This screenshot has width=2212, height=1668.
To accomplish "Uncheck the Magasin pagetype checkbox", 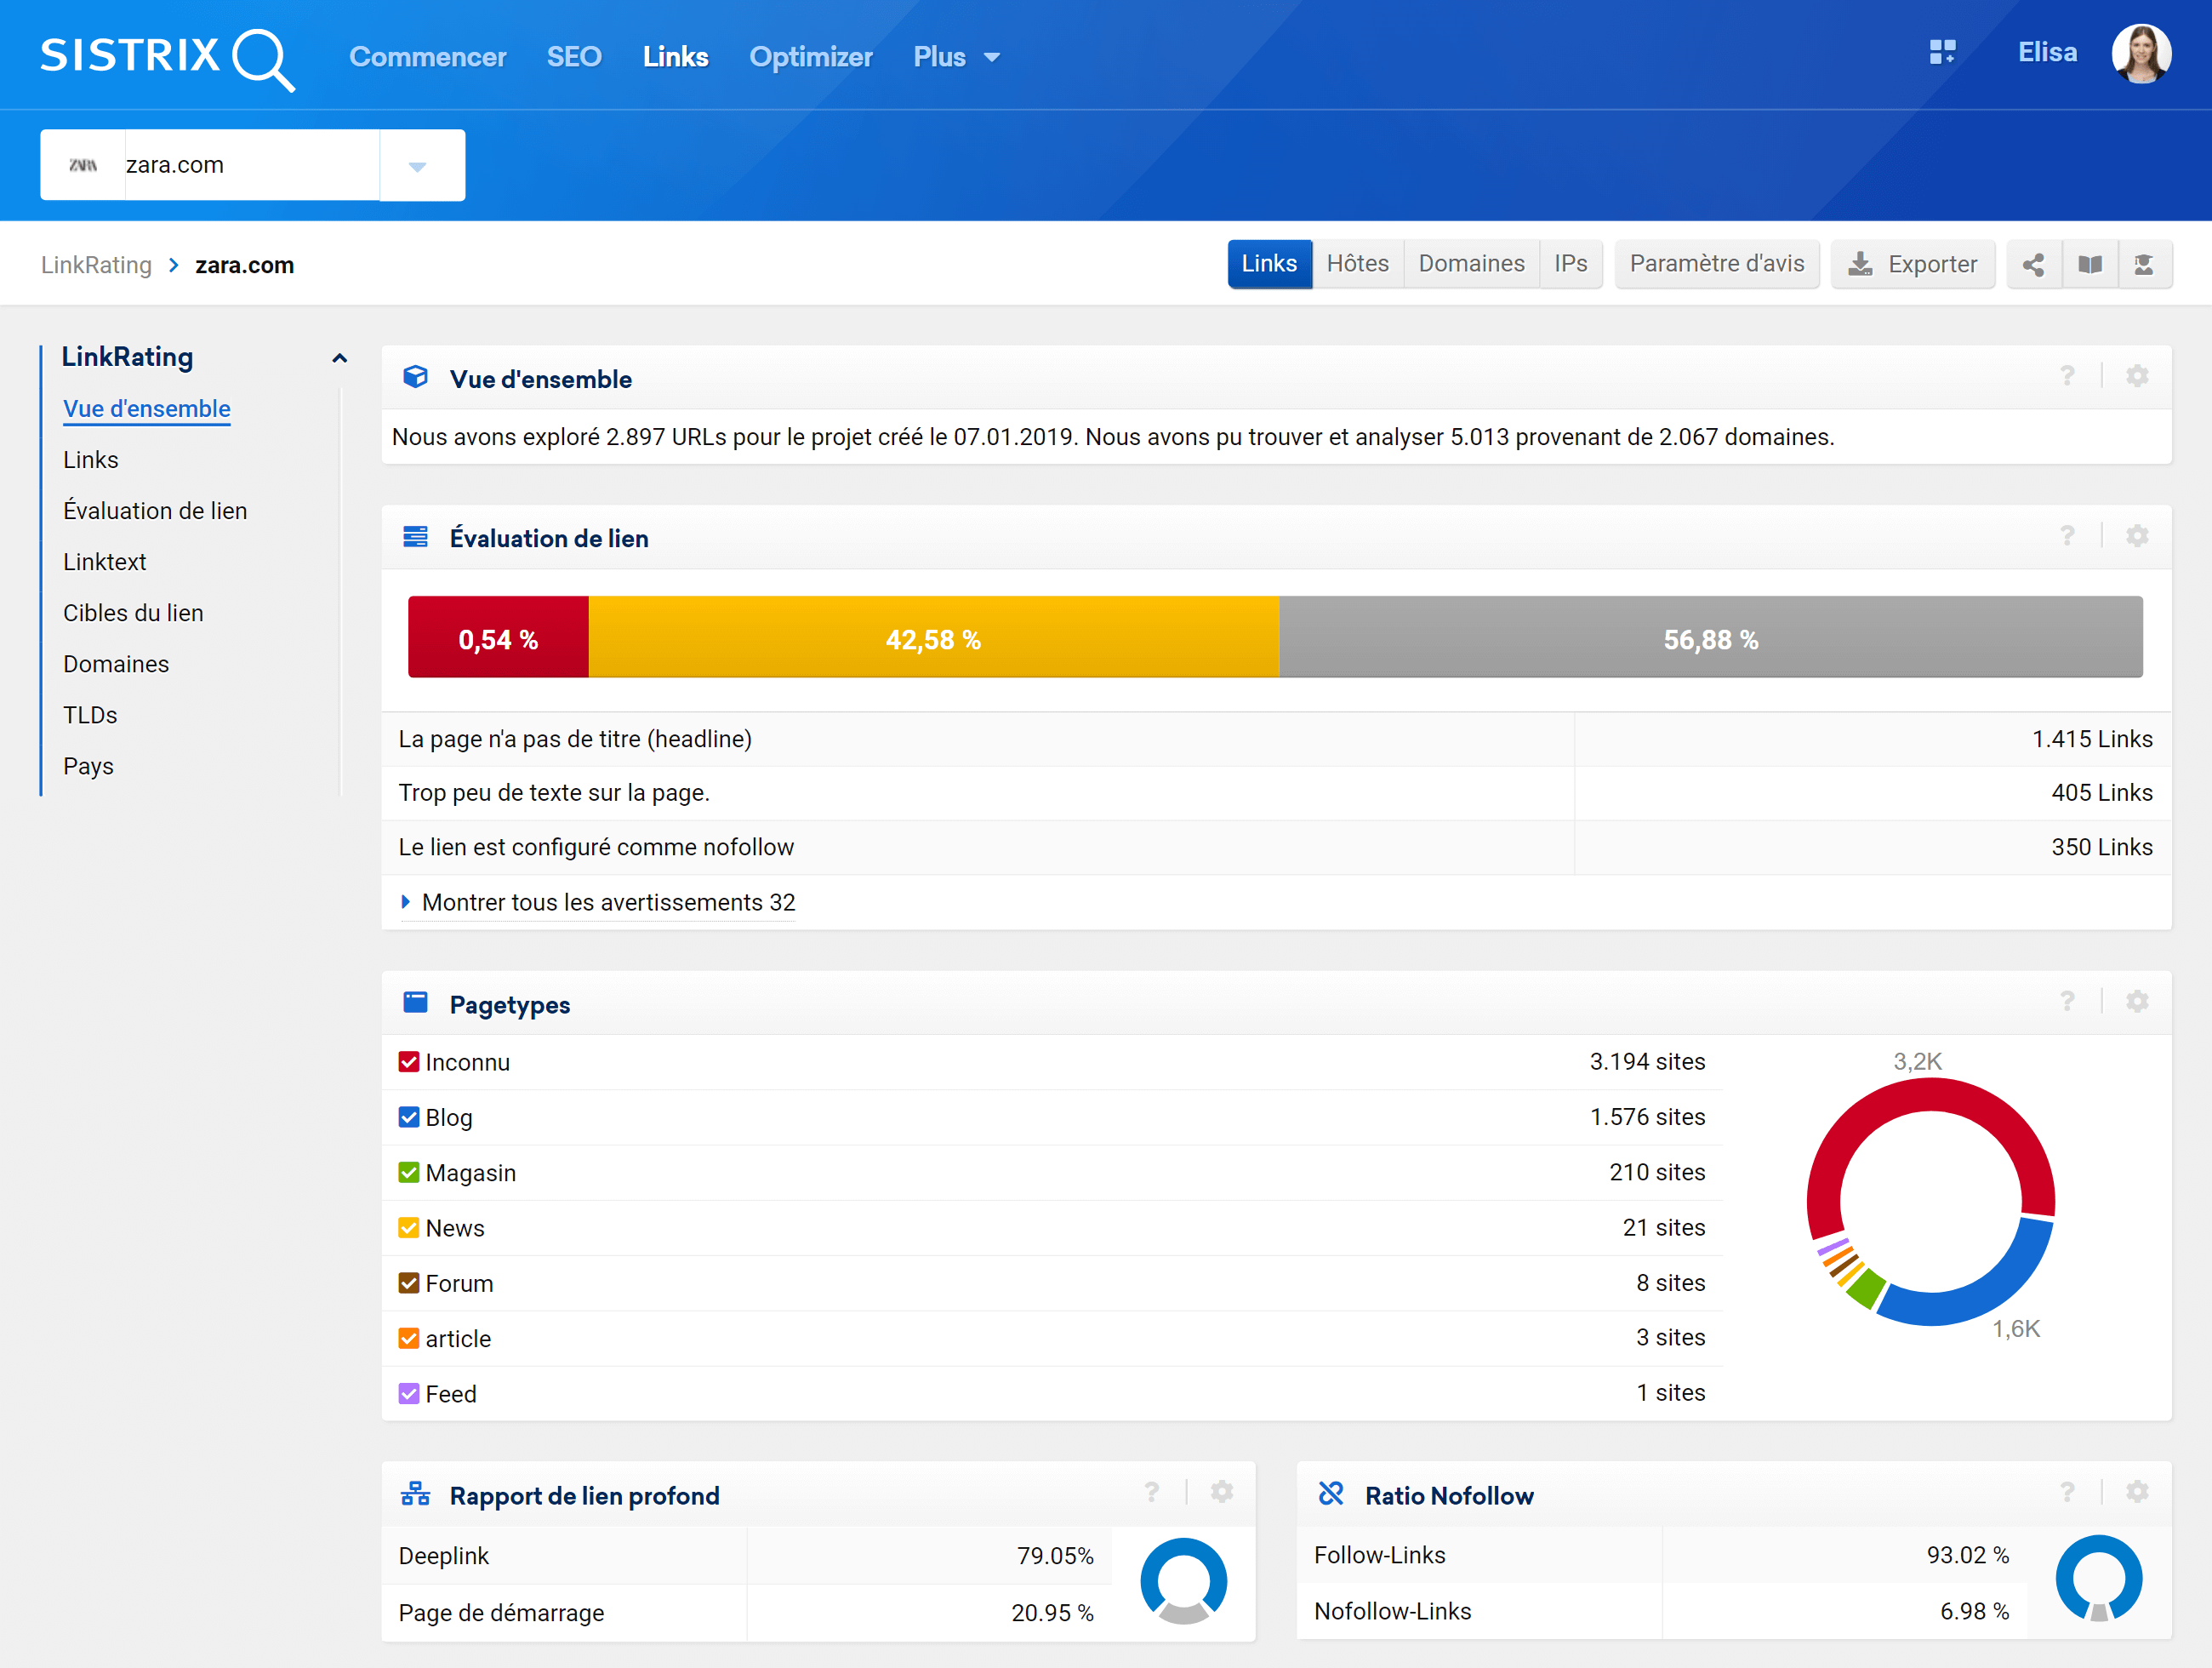I will pos(408,1172).
